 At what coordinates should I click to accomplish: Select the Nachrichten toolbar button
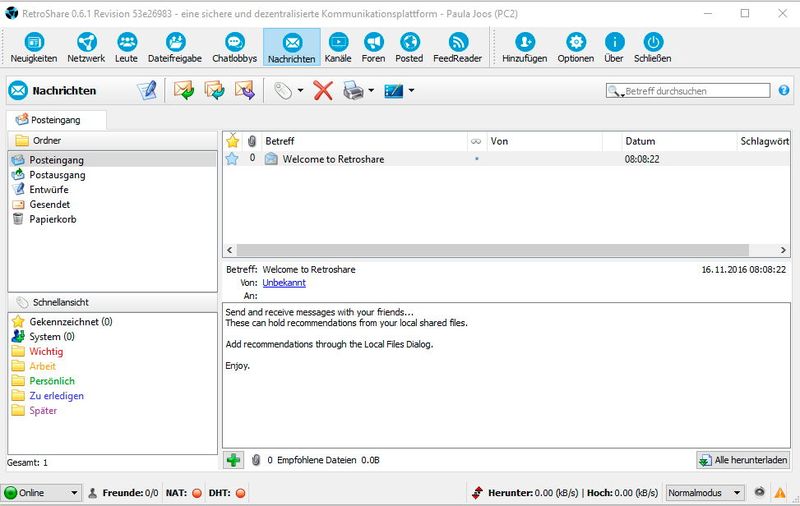(x=292, y=47)
